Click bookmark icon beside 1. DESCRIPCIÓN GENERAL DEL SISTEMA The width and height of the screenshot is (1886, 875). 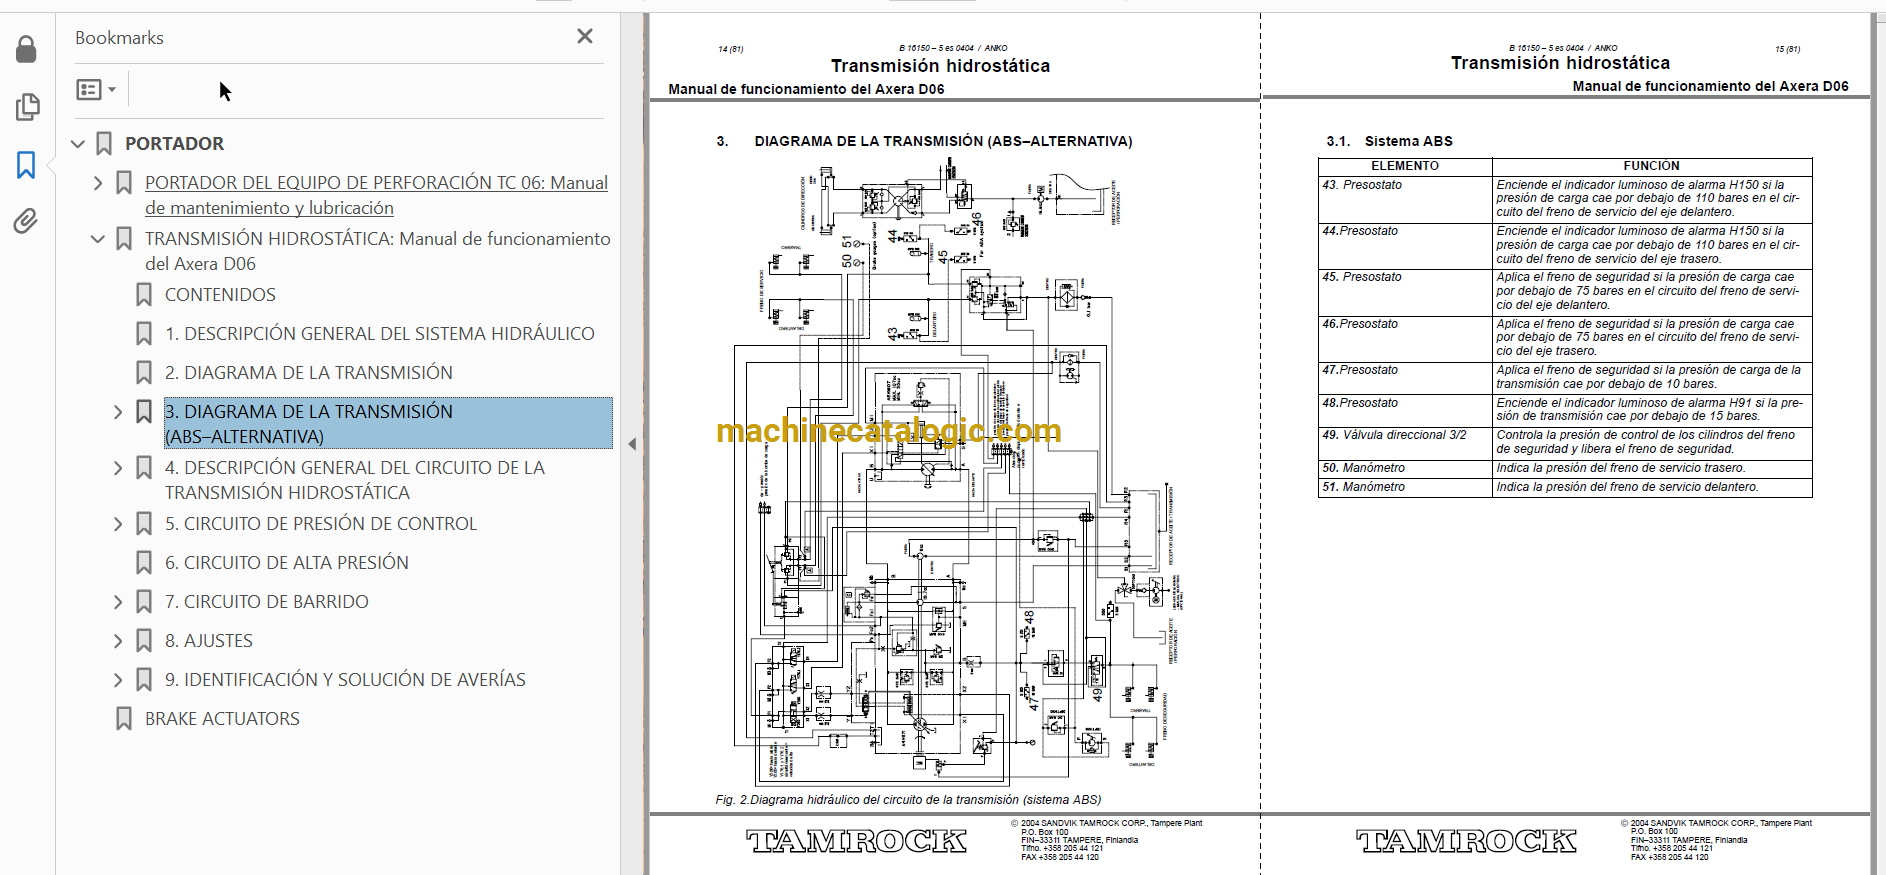[144, 334]
